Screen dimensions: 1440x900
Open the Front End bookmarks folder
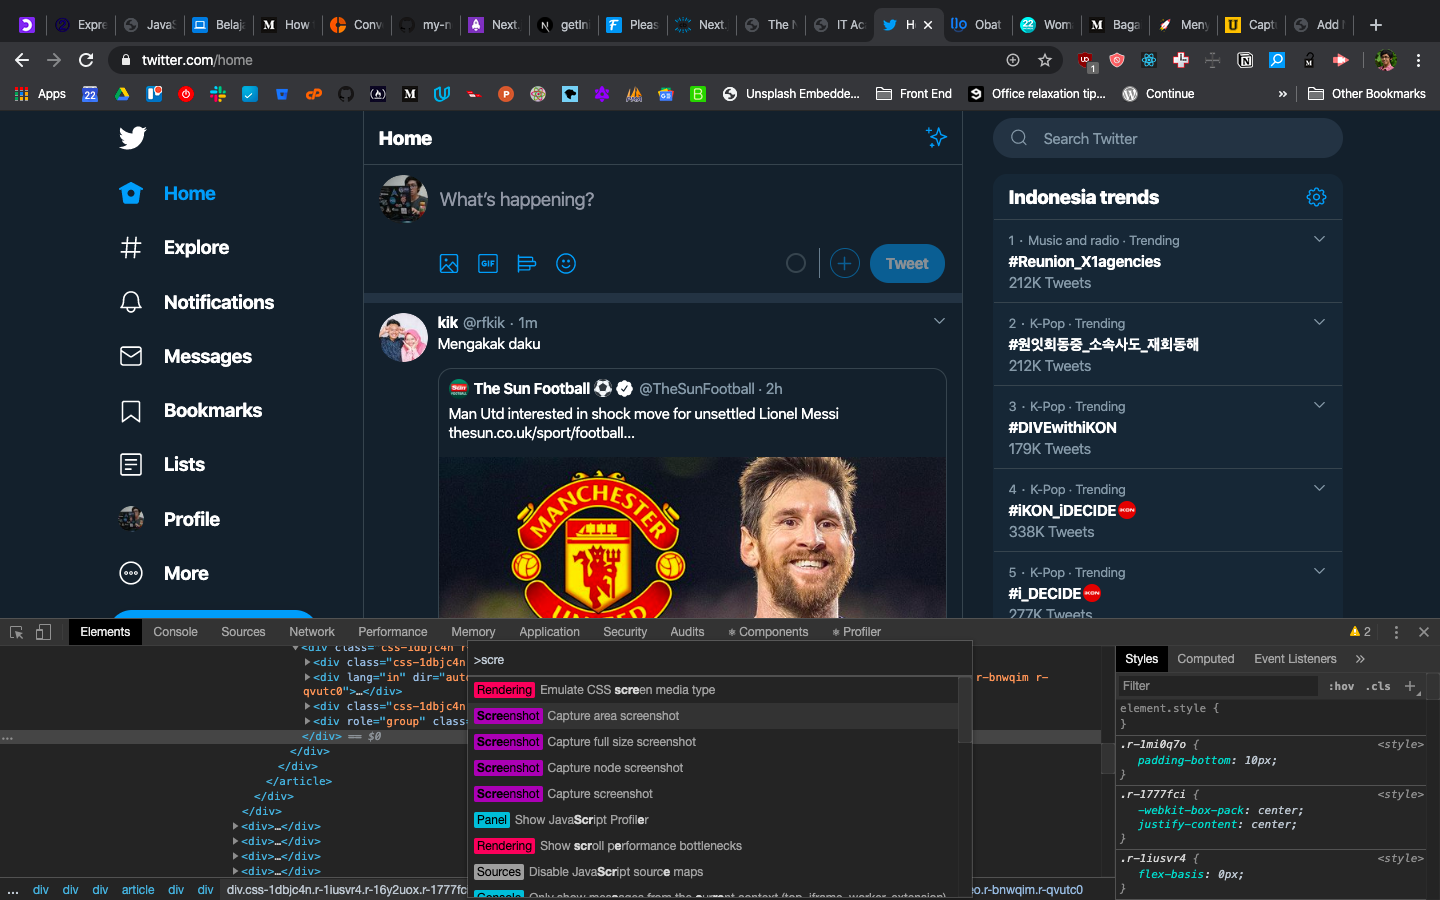[914, 94]
